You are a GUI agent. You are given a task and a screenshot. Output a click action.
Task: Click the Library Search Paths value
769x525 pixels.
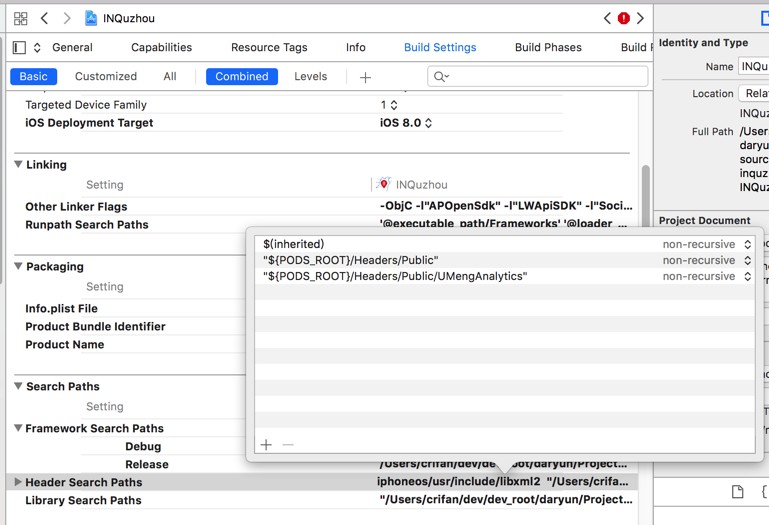(506, 499)
